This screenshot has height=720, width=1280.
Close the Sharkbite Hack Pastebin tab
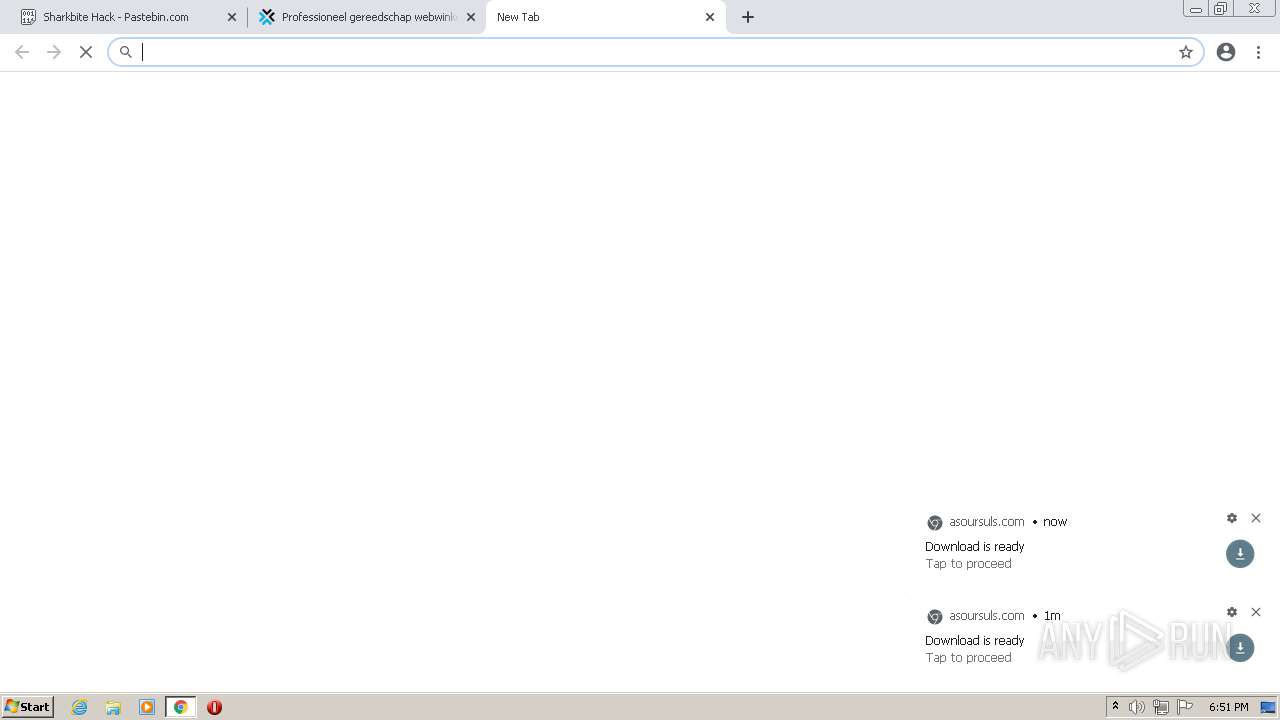pos(232,17)
